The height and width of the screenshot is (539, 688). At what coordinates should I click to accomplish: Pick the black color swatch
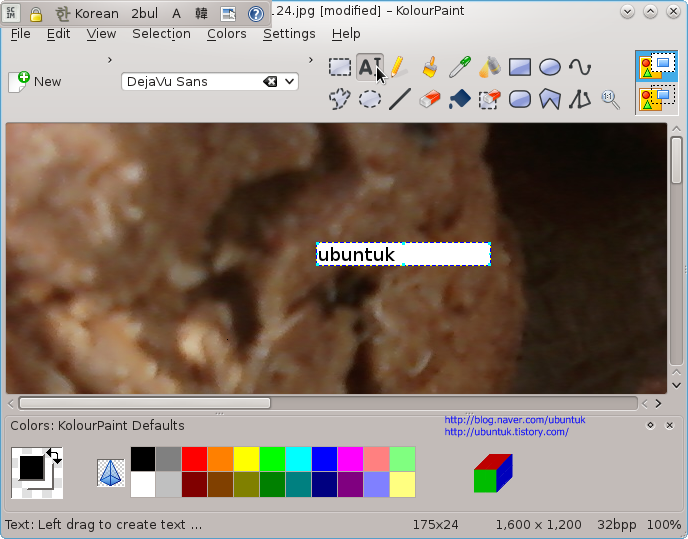pos(143,459)
